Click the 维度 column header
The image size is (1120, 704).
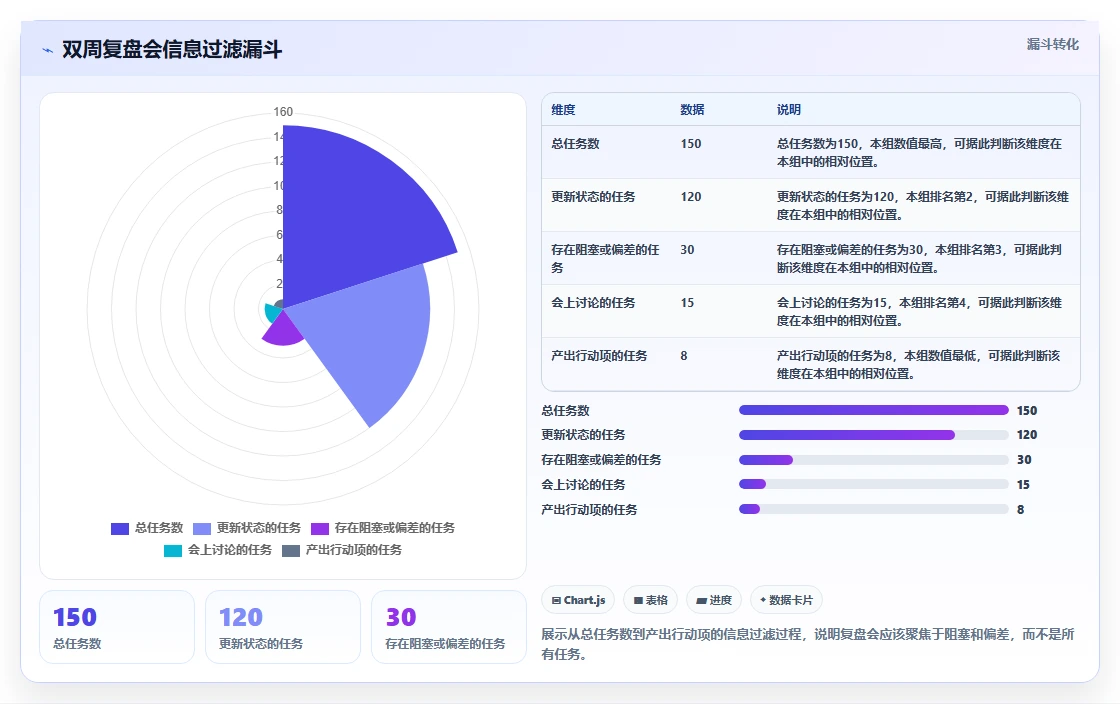click(x=563, y=110)
